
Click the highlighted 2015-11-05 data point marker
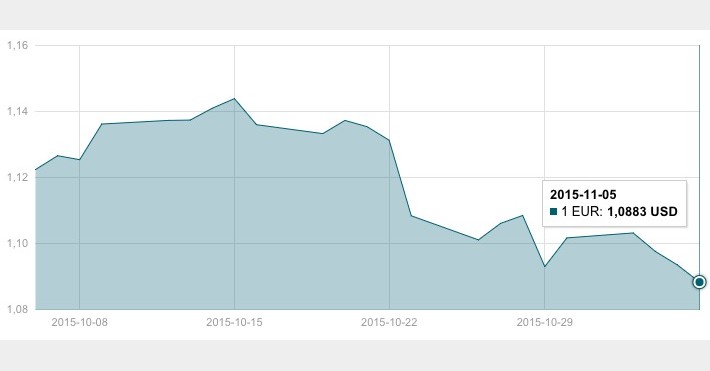(699, 282)
